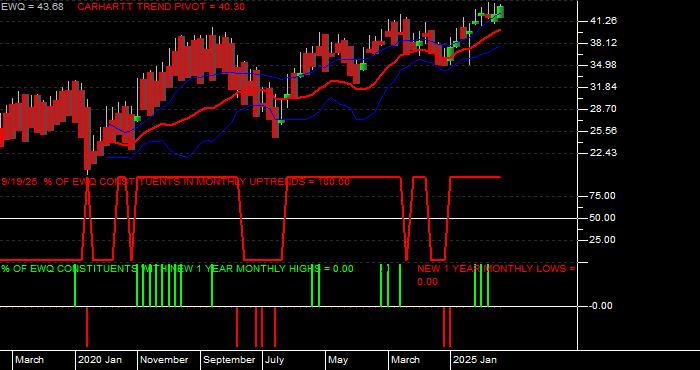Click the March label before 2025 Jan
Screen dimensions: 700x370
[406, 360]
